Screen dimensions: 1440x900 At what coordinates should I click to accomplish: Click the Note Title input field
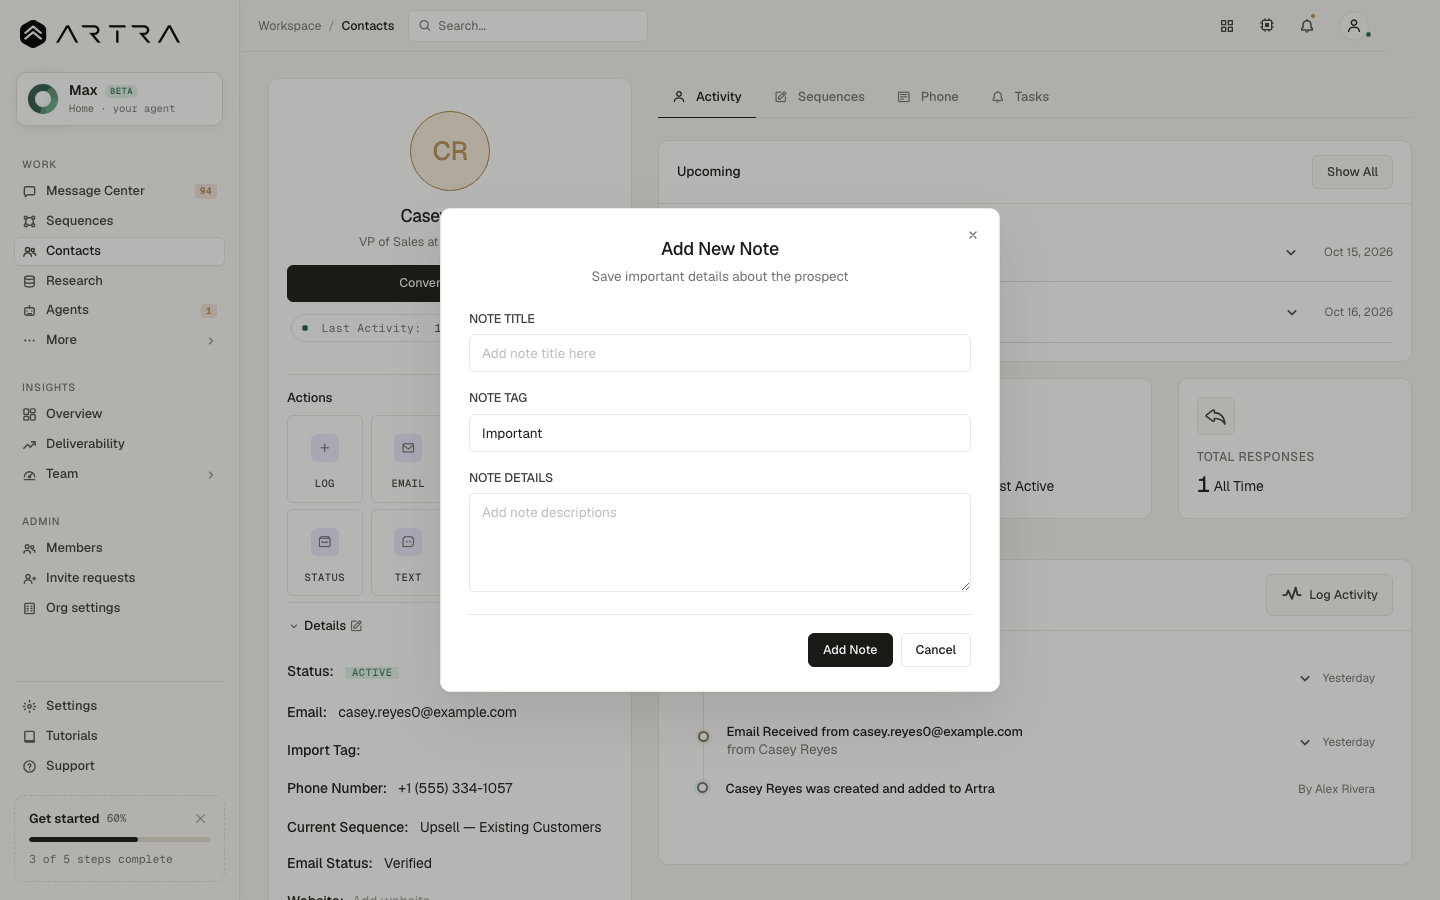(720, 353)
